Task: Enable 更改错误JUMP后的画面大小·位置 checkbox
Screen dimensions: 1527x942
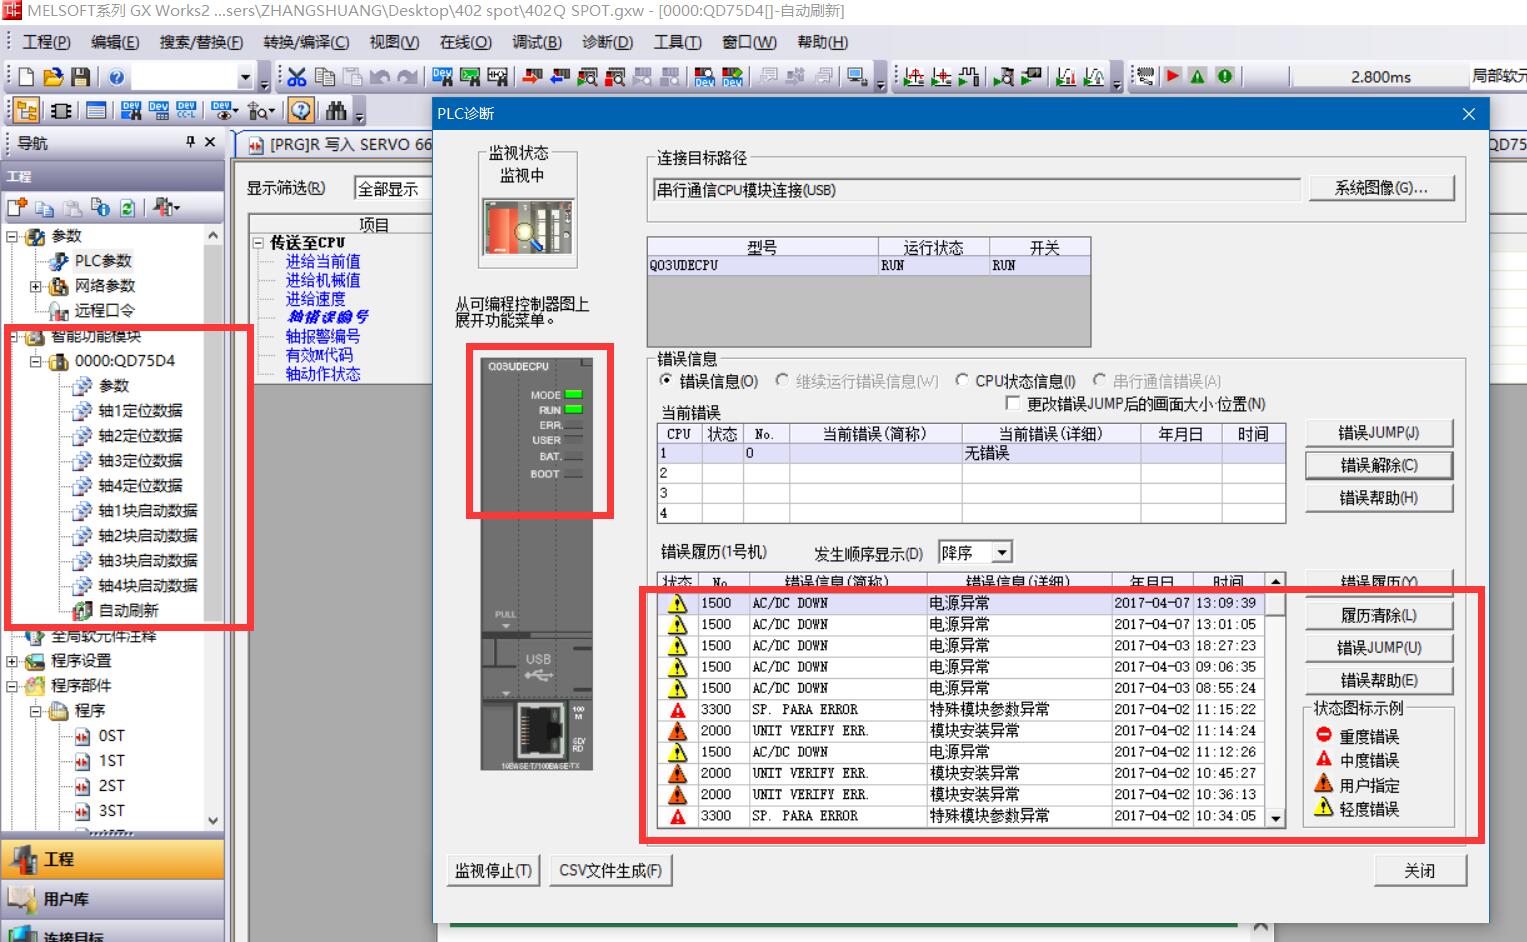Action: (x=1012, y=404)
